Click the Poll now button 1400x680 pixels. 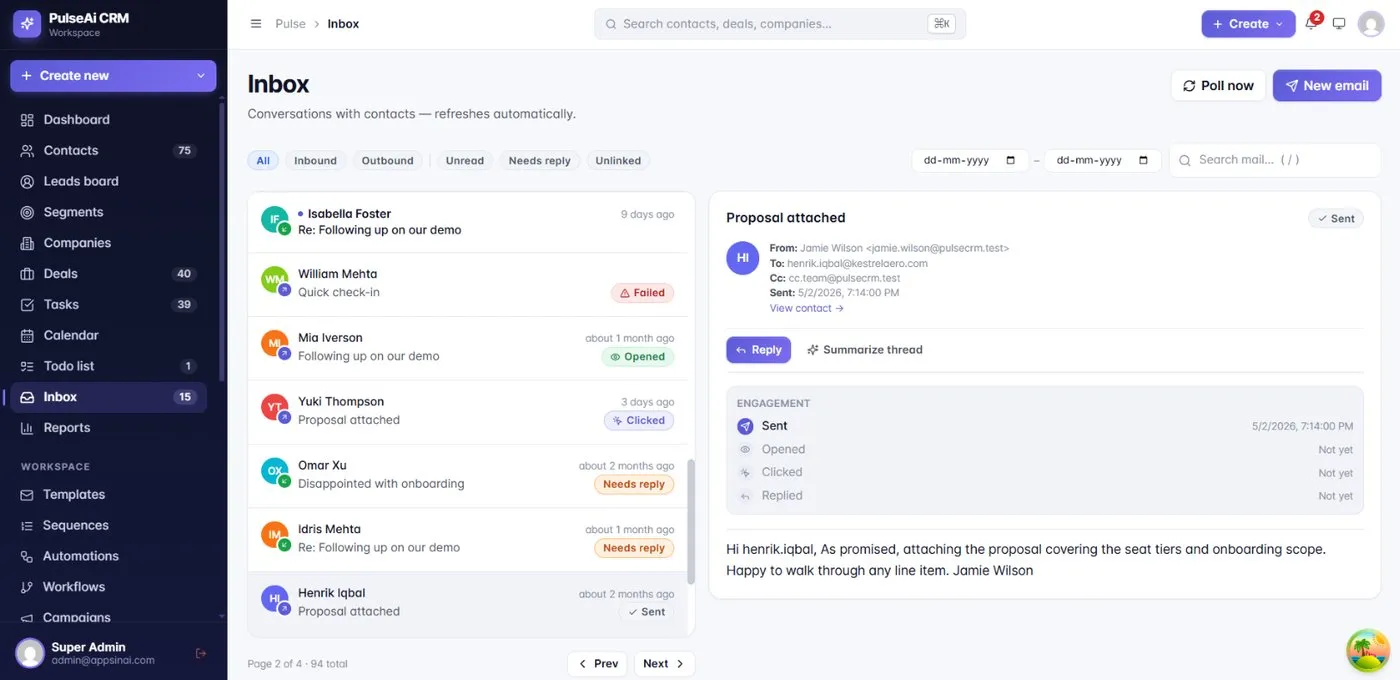point(1218,86)
